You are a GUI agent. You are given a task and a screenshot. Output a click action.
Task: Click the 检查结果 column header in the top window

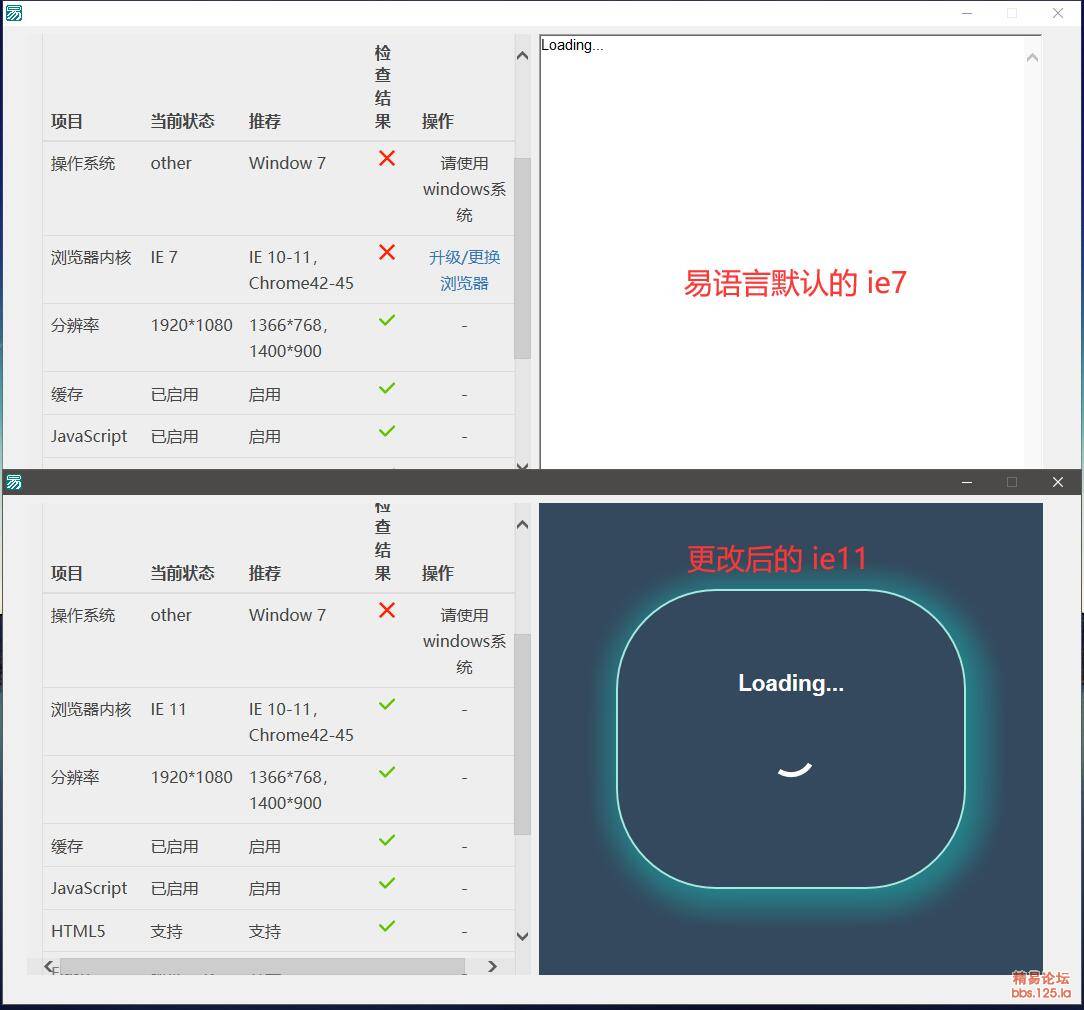click(x=383, y=87)
